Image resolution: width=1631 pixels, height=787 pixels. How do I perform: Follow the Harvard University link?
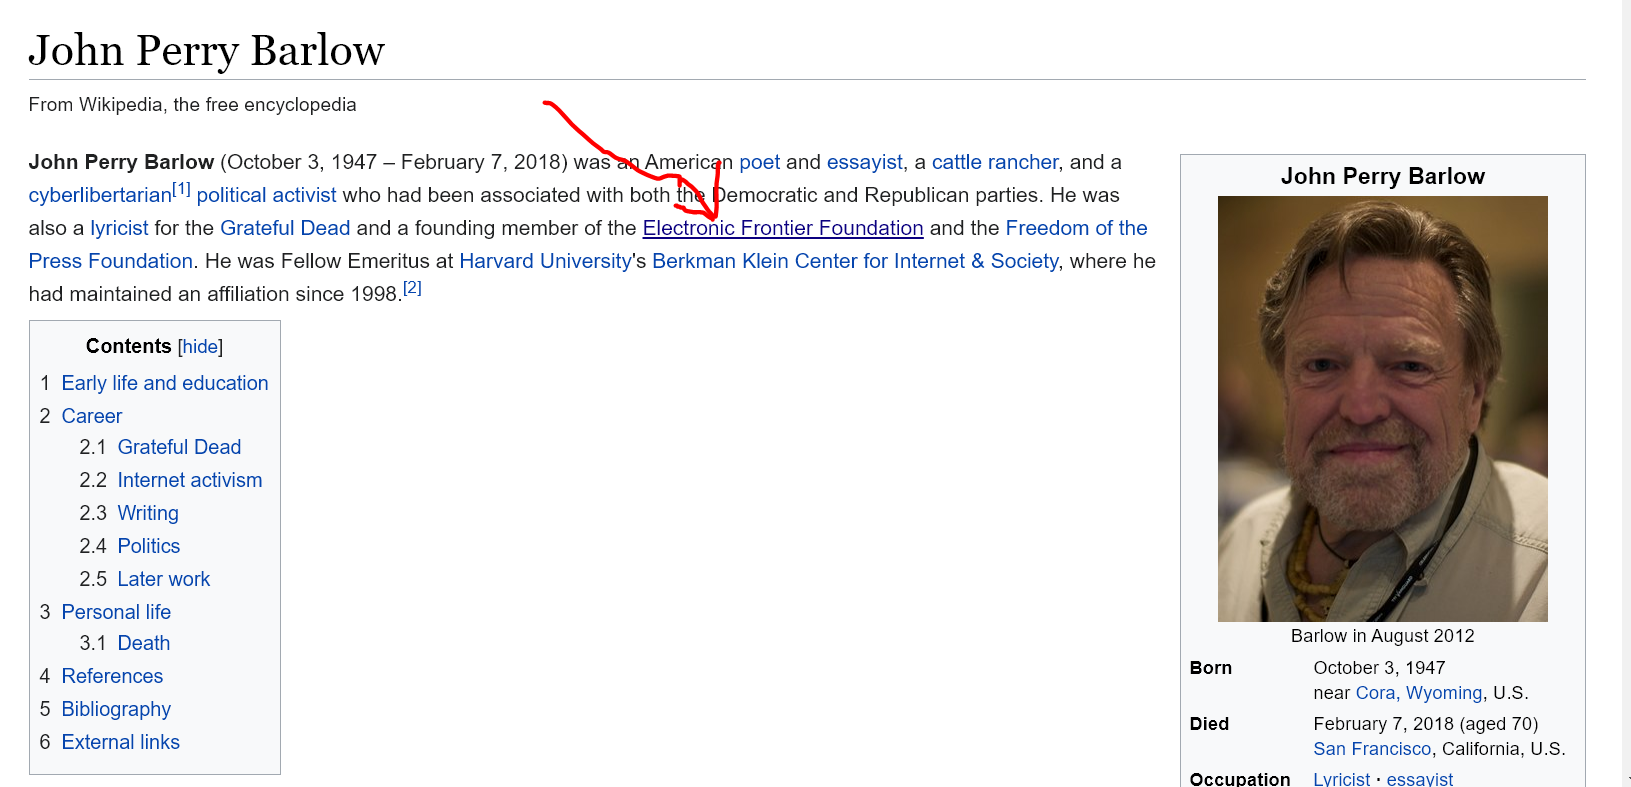[545, 261]
